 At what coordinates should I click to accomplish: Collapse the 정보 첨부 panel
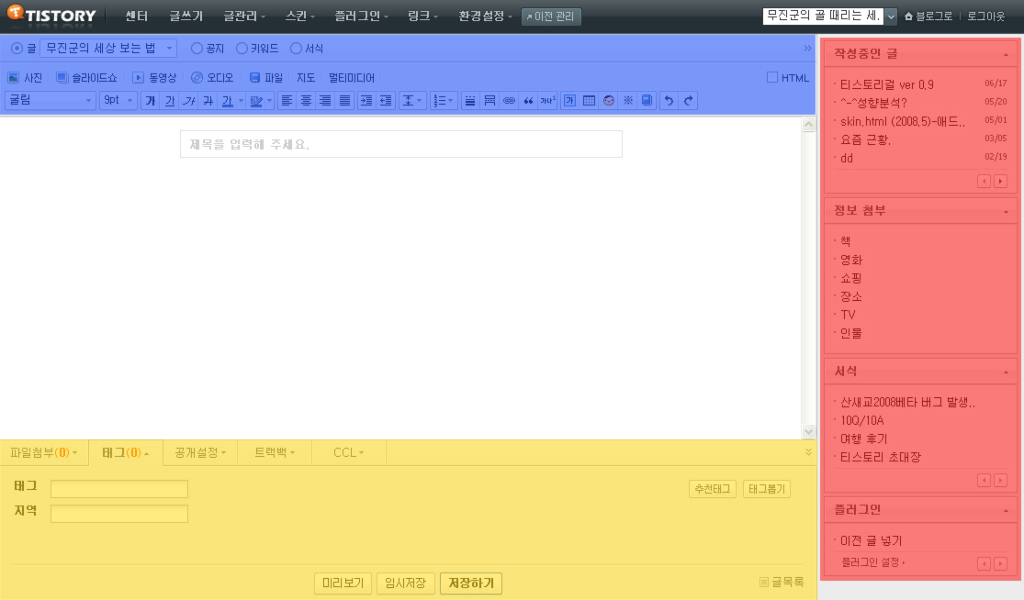click(1006, 212)
